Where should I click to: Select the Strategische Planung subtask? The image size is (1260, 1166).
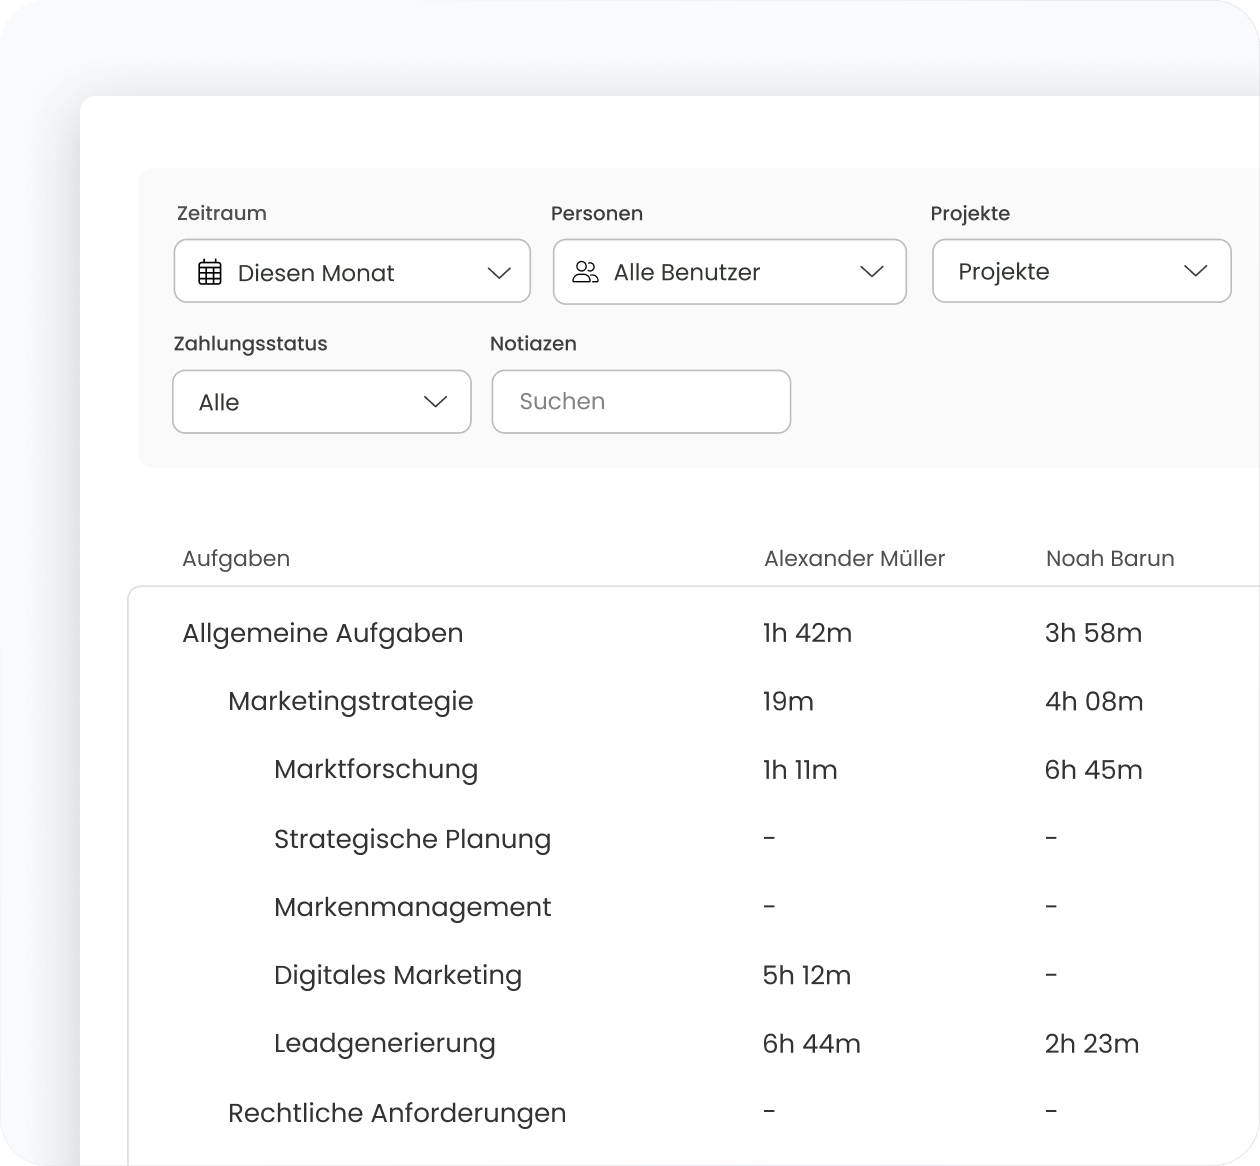point(412,839)
